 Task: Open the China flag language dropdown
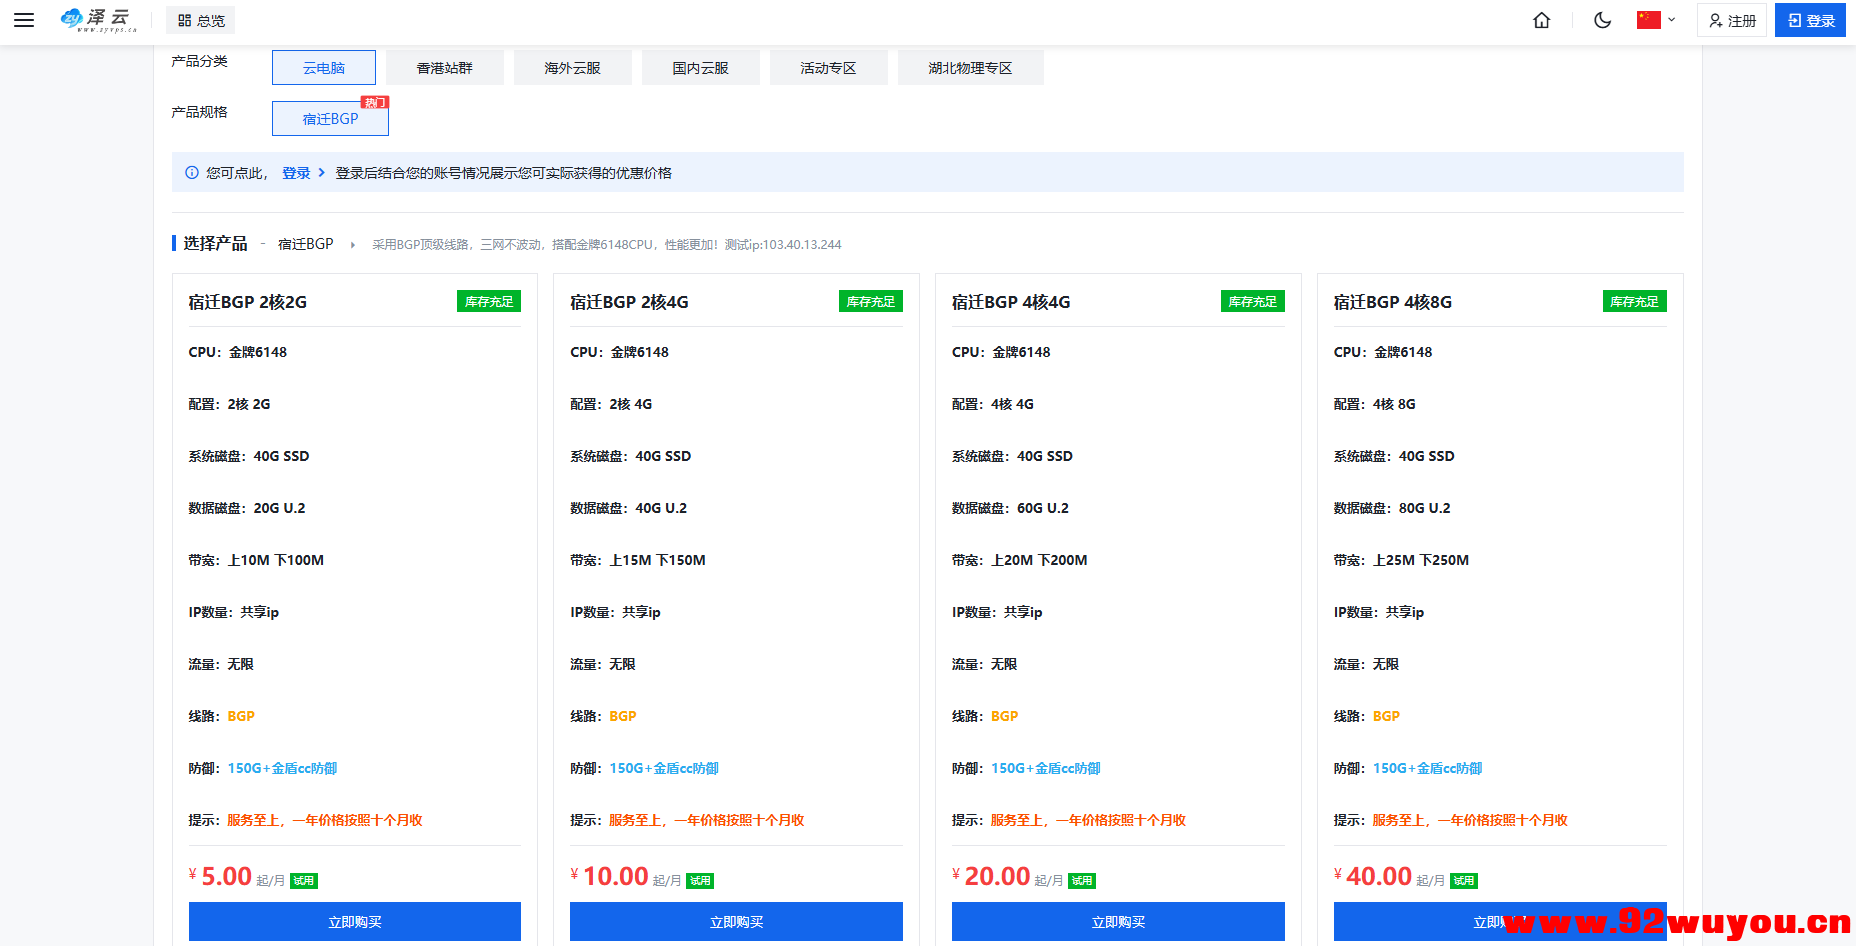click(x=1656, y=20)
